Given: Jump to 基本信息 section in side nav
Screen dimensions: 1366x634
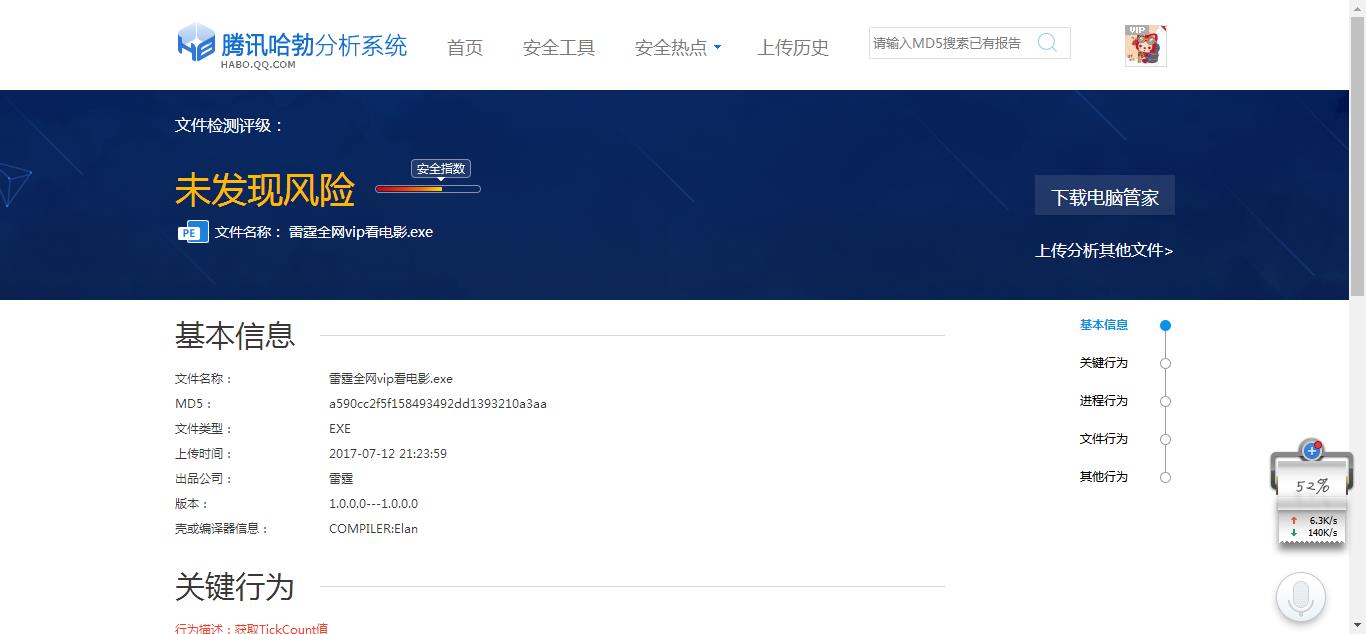Looking at the screenshot, I should point(1104,325).
